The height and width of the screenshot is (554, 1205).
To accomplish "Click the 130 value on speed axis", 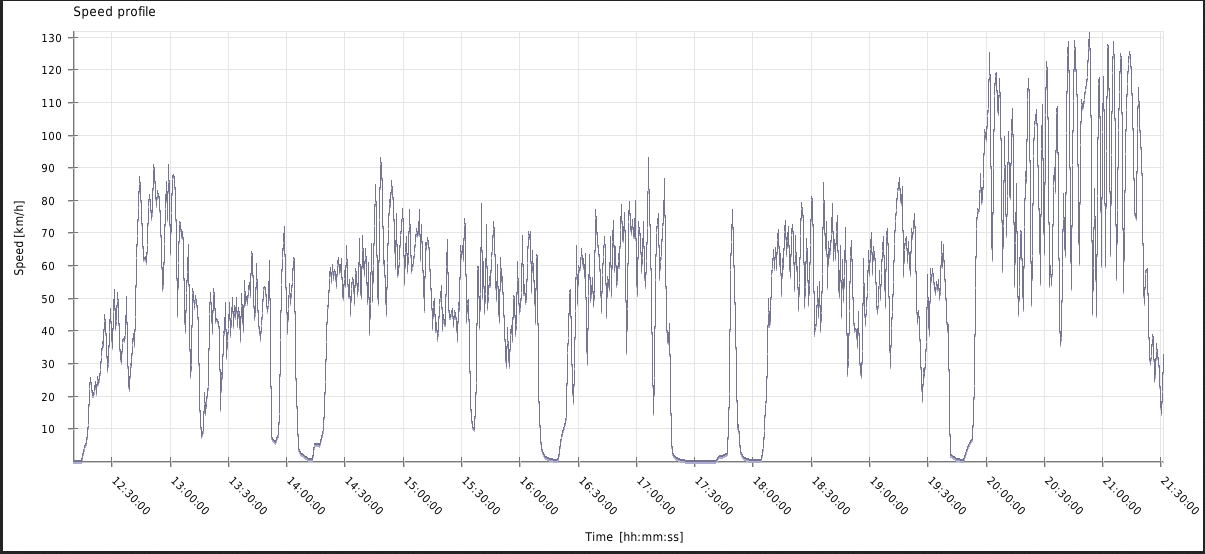I will (52, 38).
